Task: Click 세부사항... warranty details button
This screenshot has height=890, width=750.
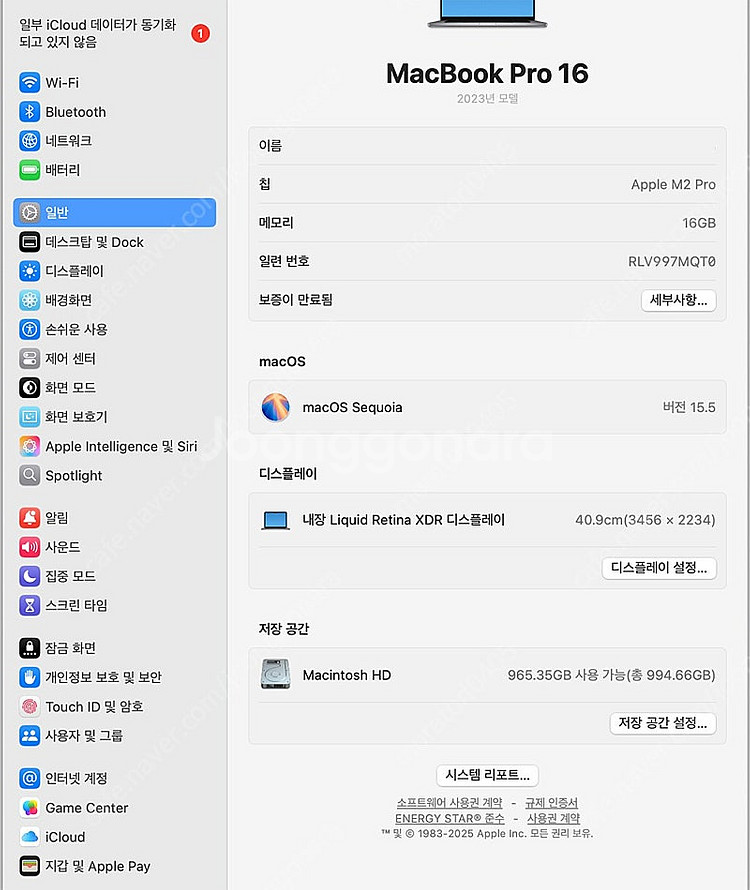Action: pyautogui.click(x=678, y=300)
